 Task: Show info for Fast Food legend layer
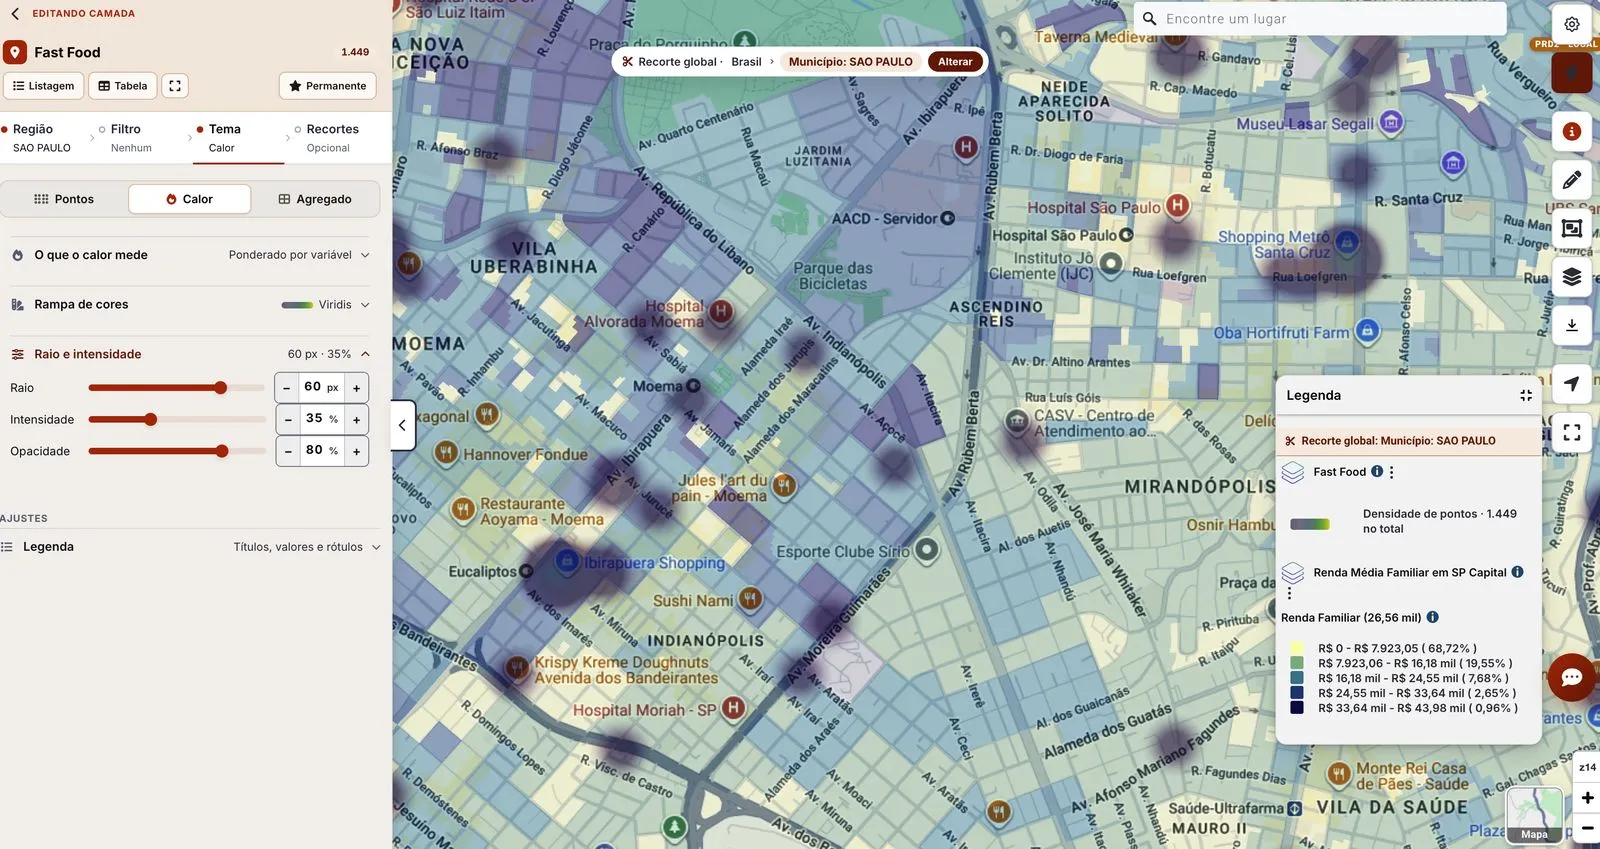pyautogui.click(x=1377, y=472)
